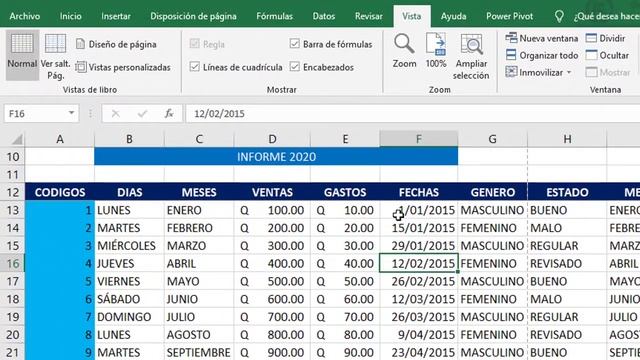Click the lightbulb Tell me icon

point(559,16)
